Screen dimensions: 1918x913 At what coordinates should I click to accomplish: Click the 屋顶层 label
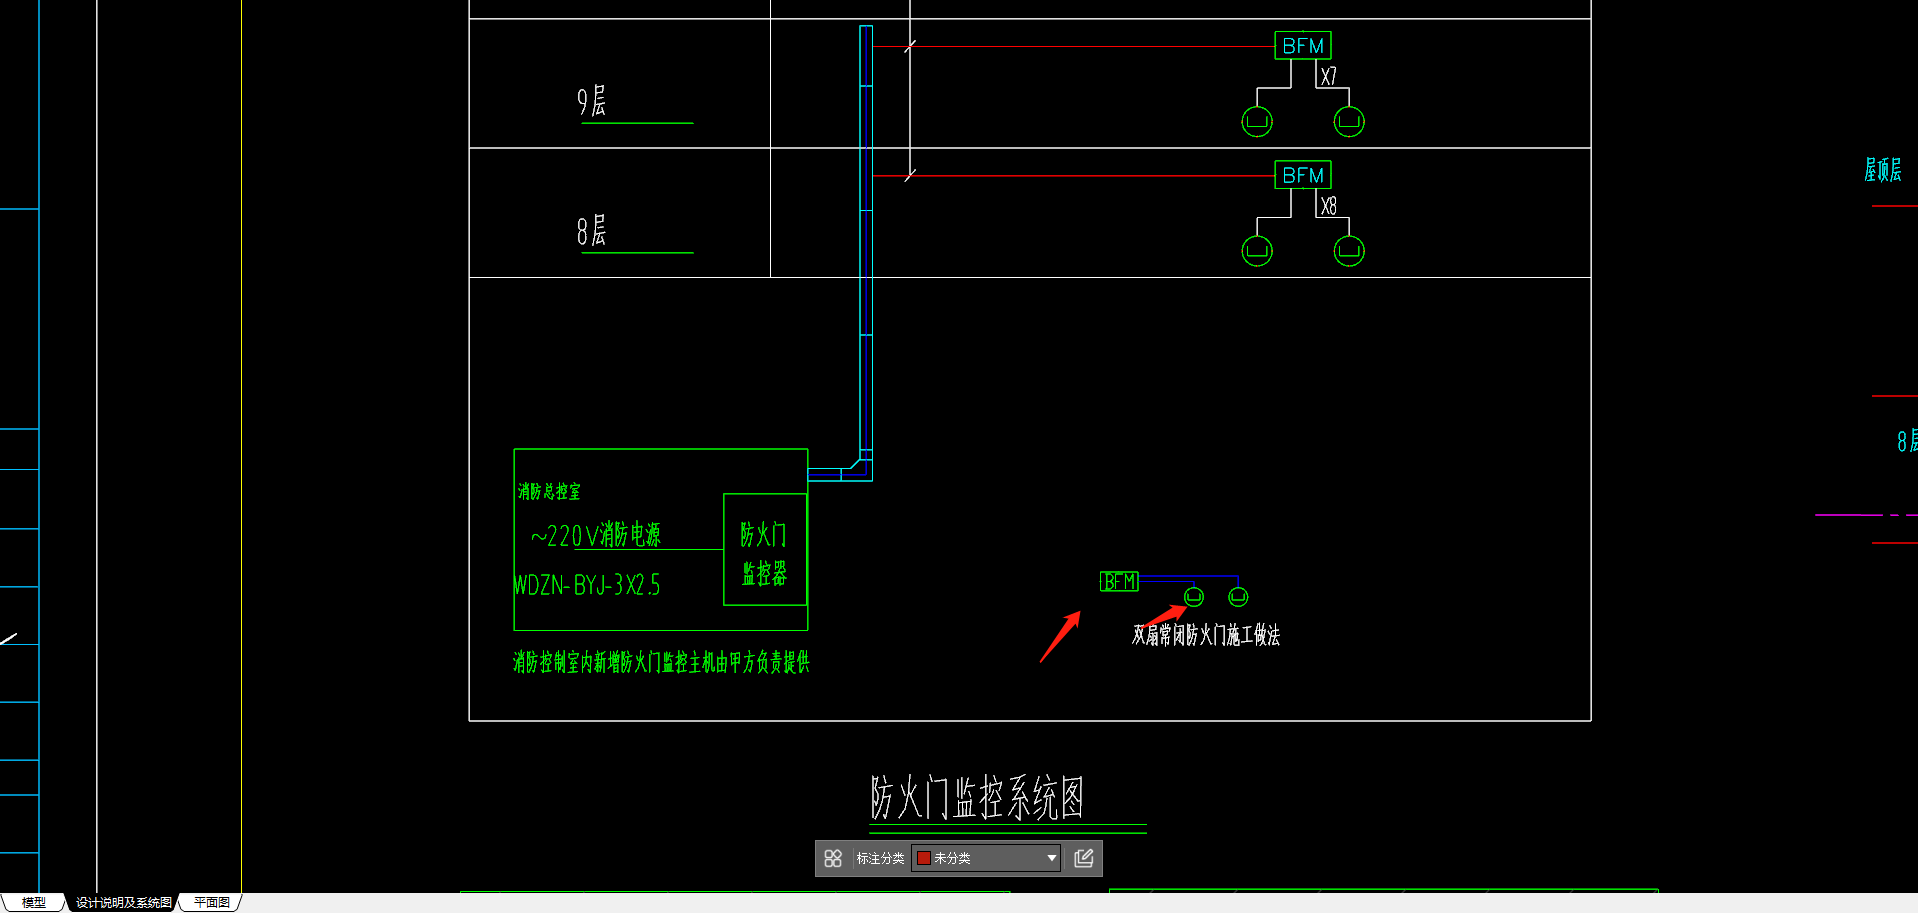[1883, 170]
